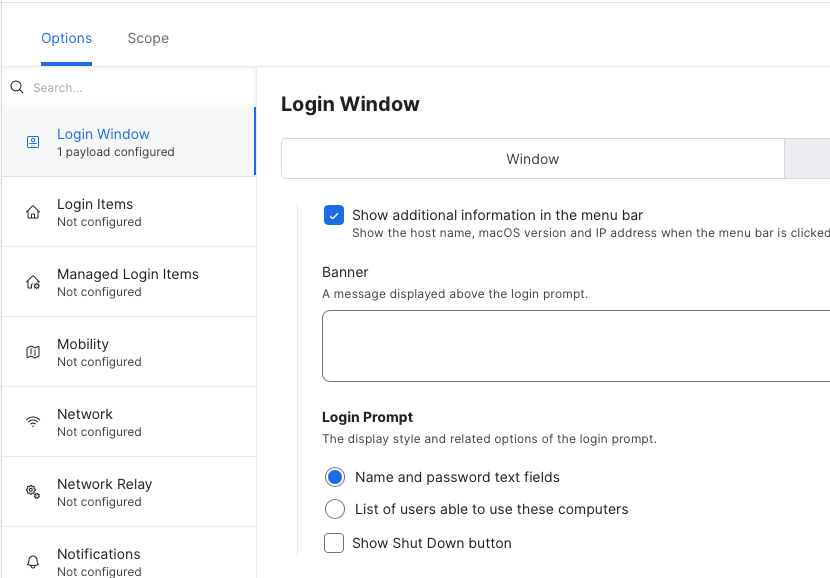This screenshot has width=830, height=578.
Task: Uncheck Show additional information in menu bar
Action: [x=334, y=215]
